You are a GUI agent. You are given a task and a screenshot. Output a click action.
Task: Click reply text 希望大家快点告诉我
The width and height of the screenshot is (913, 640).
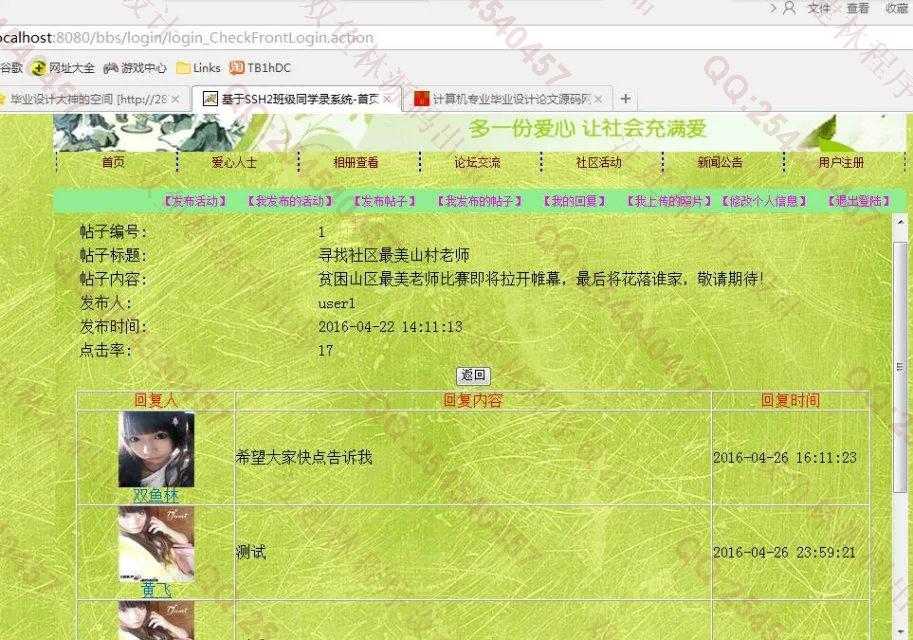pos(304,457)
